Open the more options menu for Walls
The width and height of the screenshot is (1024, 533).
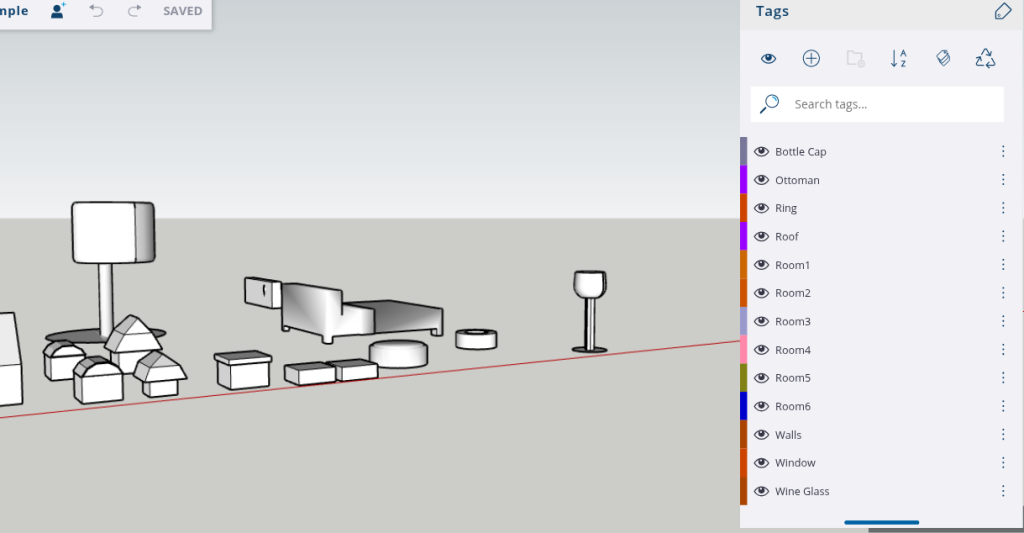coord(1002,435)
